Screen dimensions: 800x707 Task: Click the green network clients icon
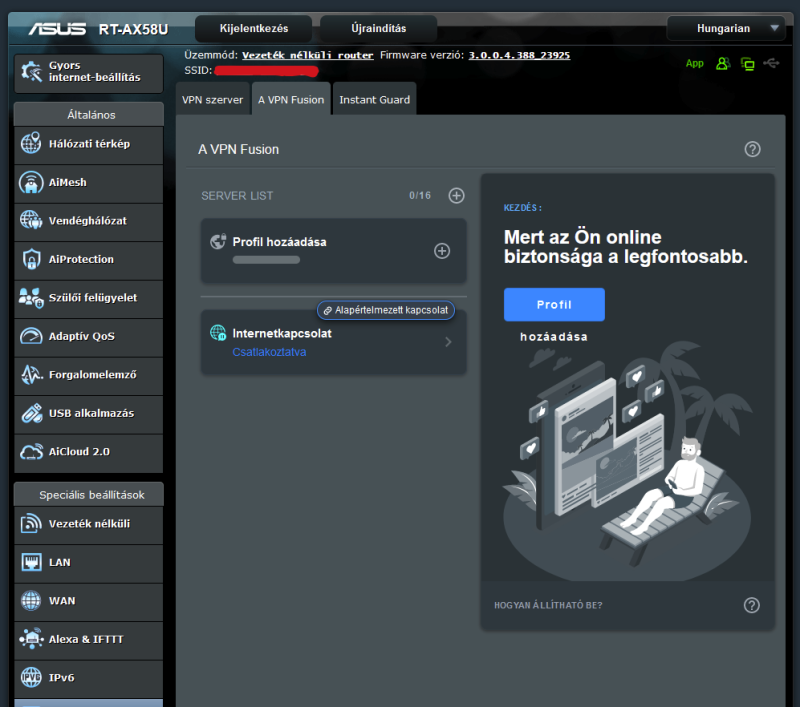(x=747, y=64)
